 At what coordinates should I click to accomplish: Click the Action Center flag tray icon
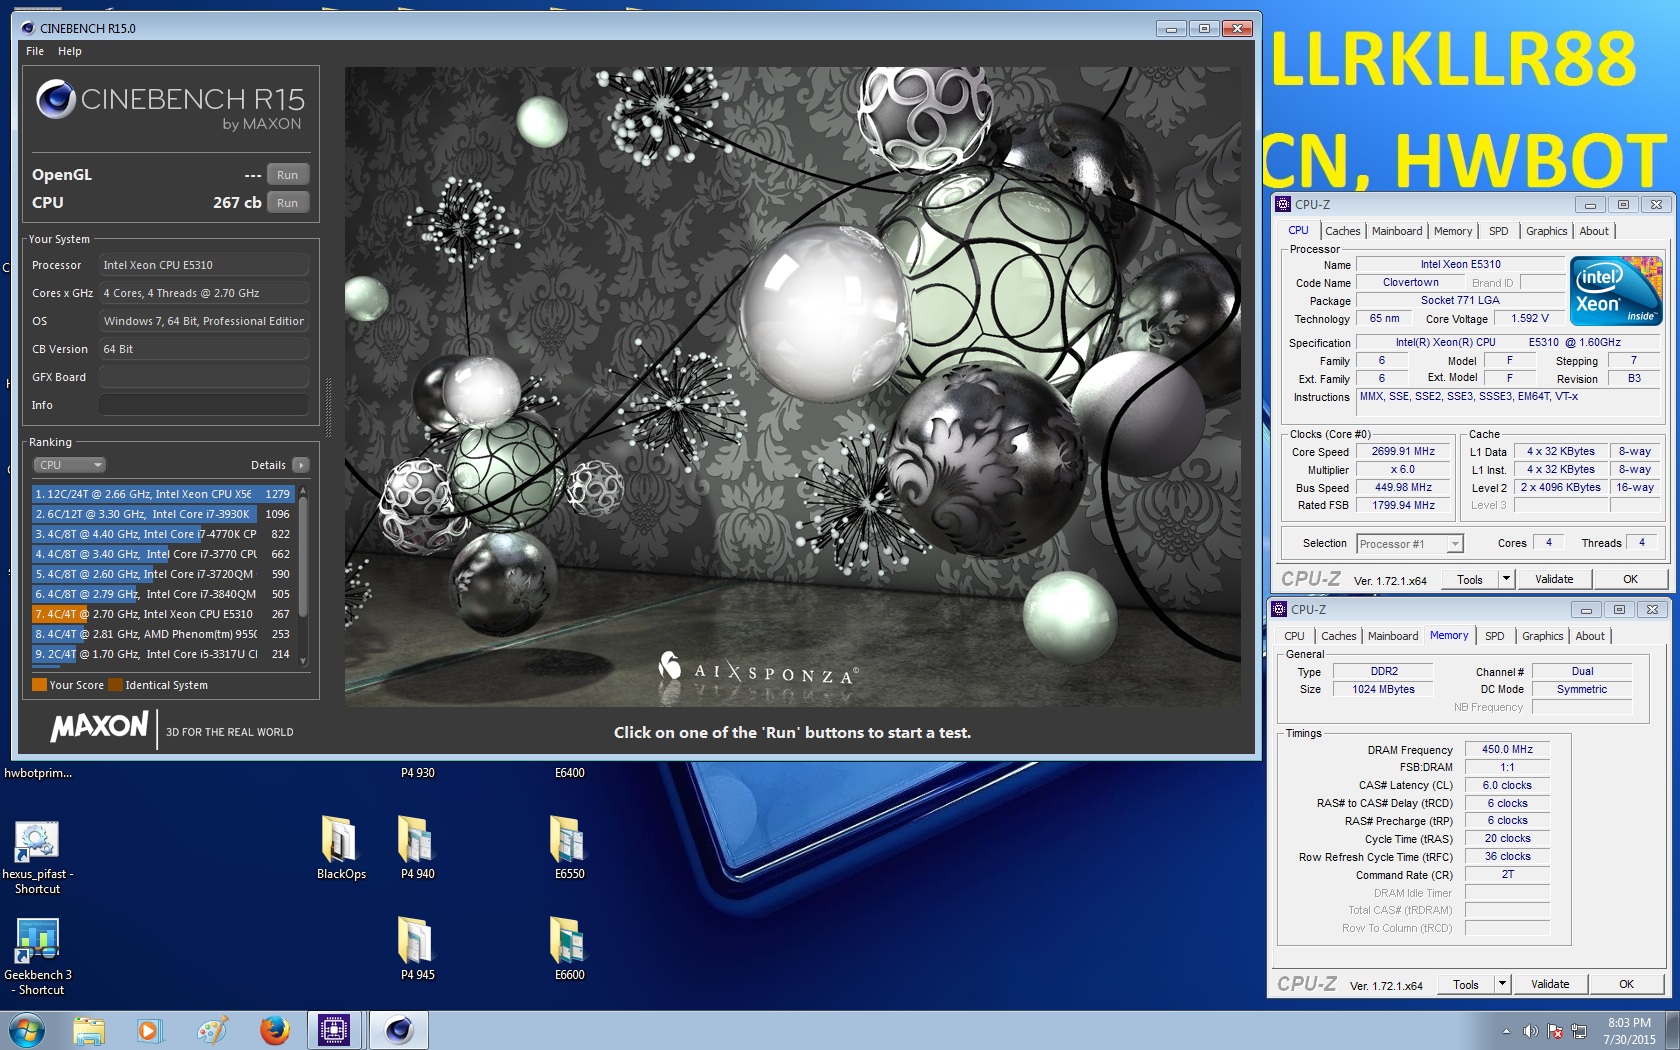coord(1555,1031)
